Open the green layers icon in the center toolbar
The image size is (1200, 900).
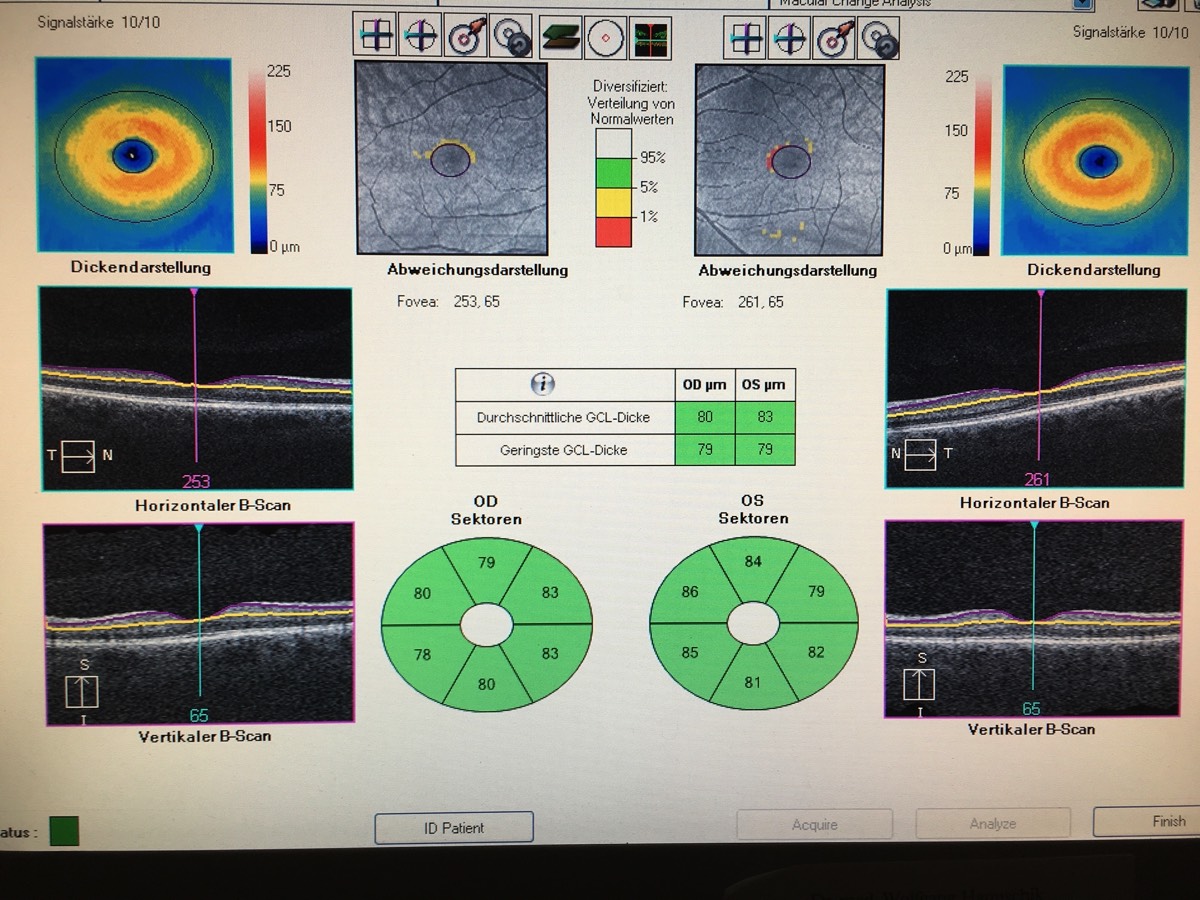[x=561, y=38]
